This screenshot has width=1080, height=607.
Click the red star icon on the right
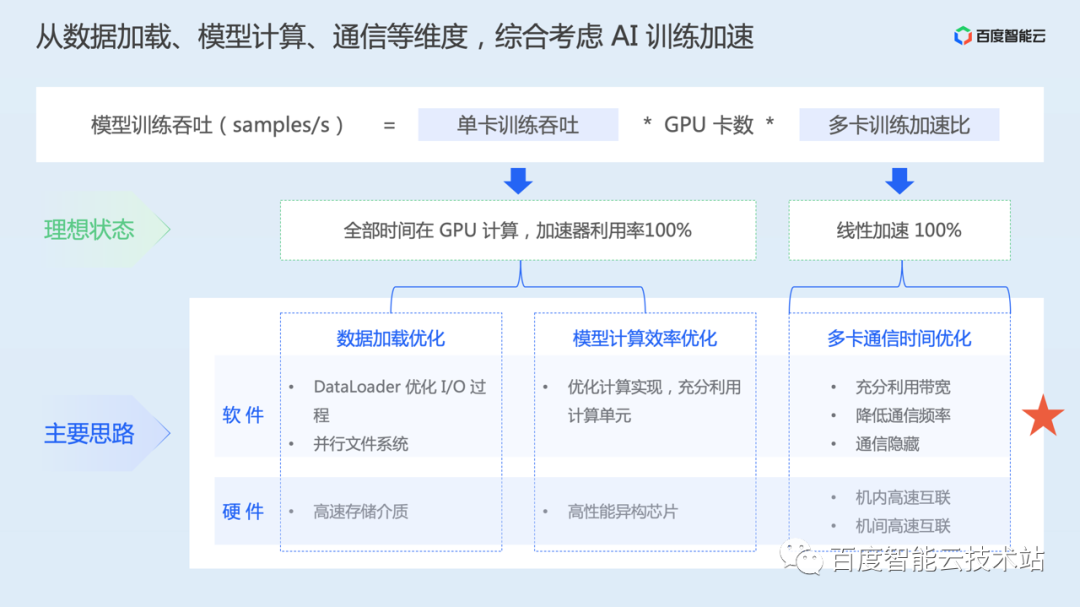(1044, 415)
